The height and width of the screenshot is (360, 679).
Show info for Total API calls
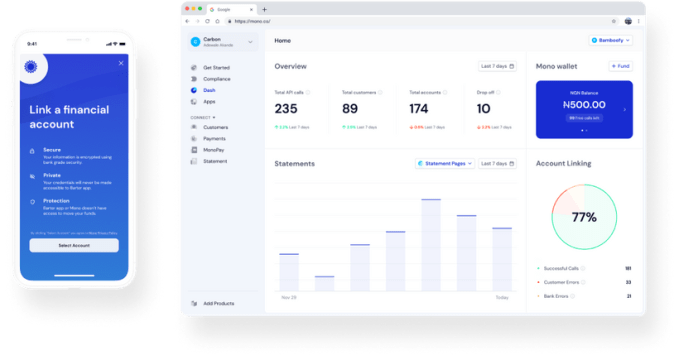308,92
